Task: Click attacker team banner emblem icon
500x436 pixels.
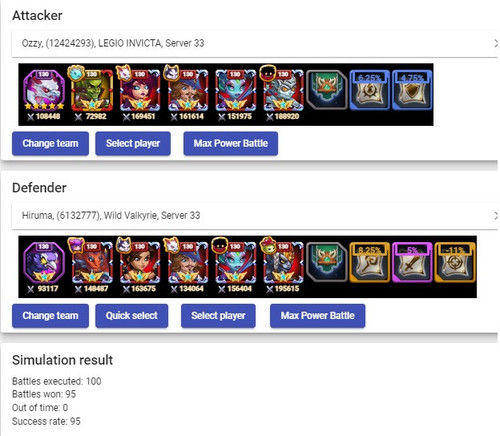Action: (x=327, y=90)
